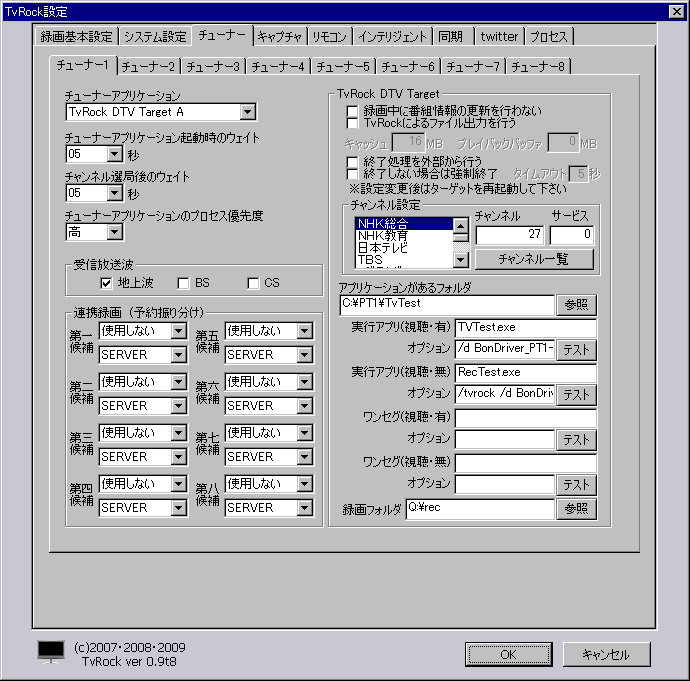The image size is (690, 681).
Task: Check 終了しない場合は強制終了 option
Action: [352, 174]
